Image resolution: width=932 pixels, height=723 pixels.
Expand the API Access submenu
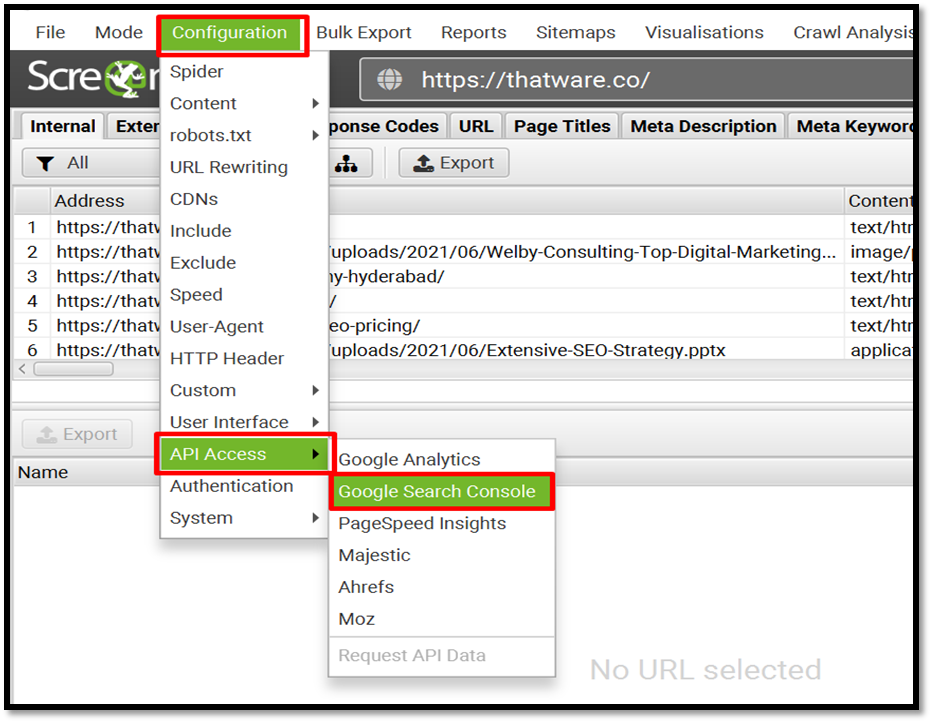coord(244,454)
